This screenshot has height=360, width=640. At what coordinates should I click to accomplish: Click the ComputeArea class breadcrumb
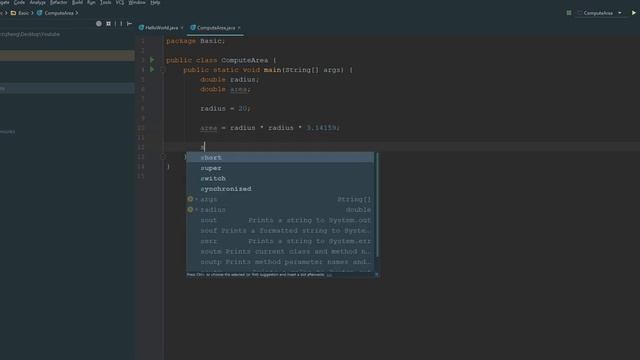click(56, 13)
